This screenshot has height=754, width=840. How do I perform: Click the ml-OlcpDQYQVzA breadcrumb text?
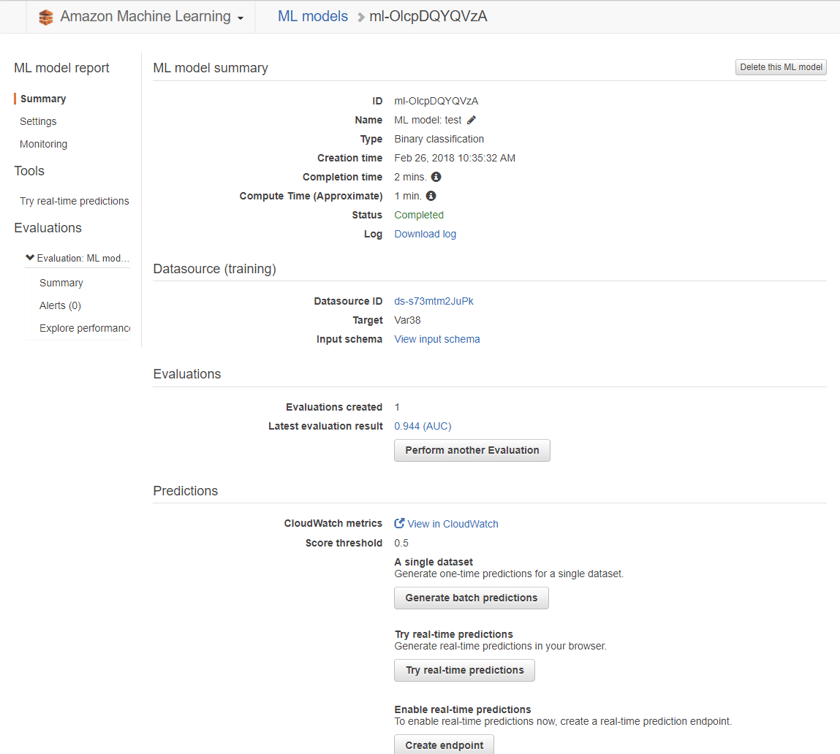(429, 16)
